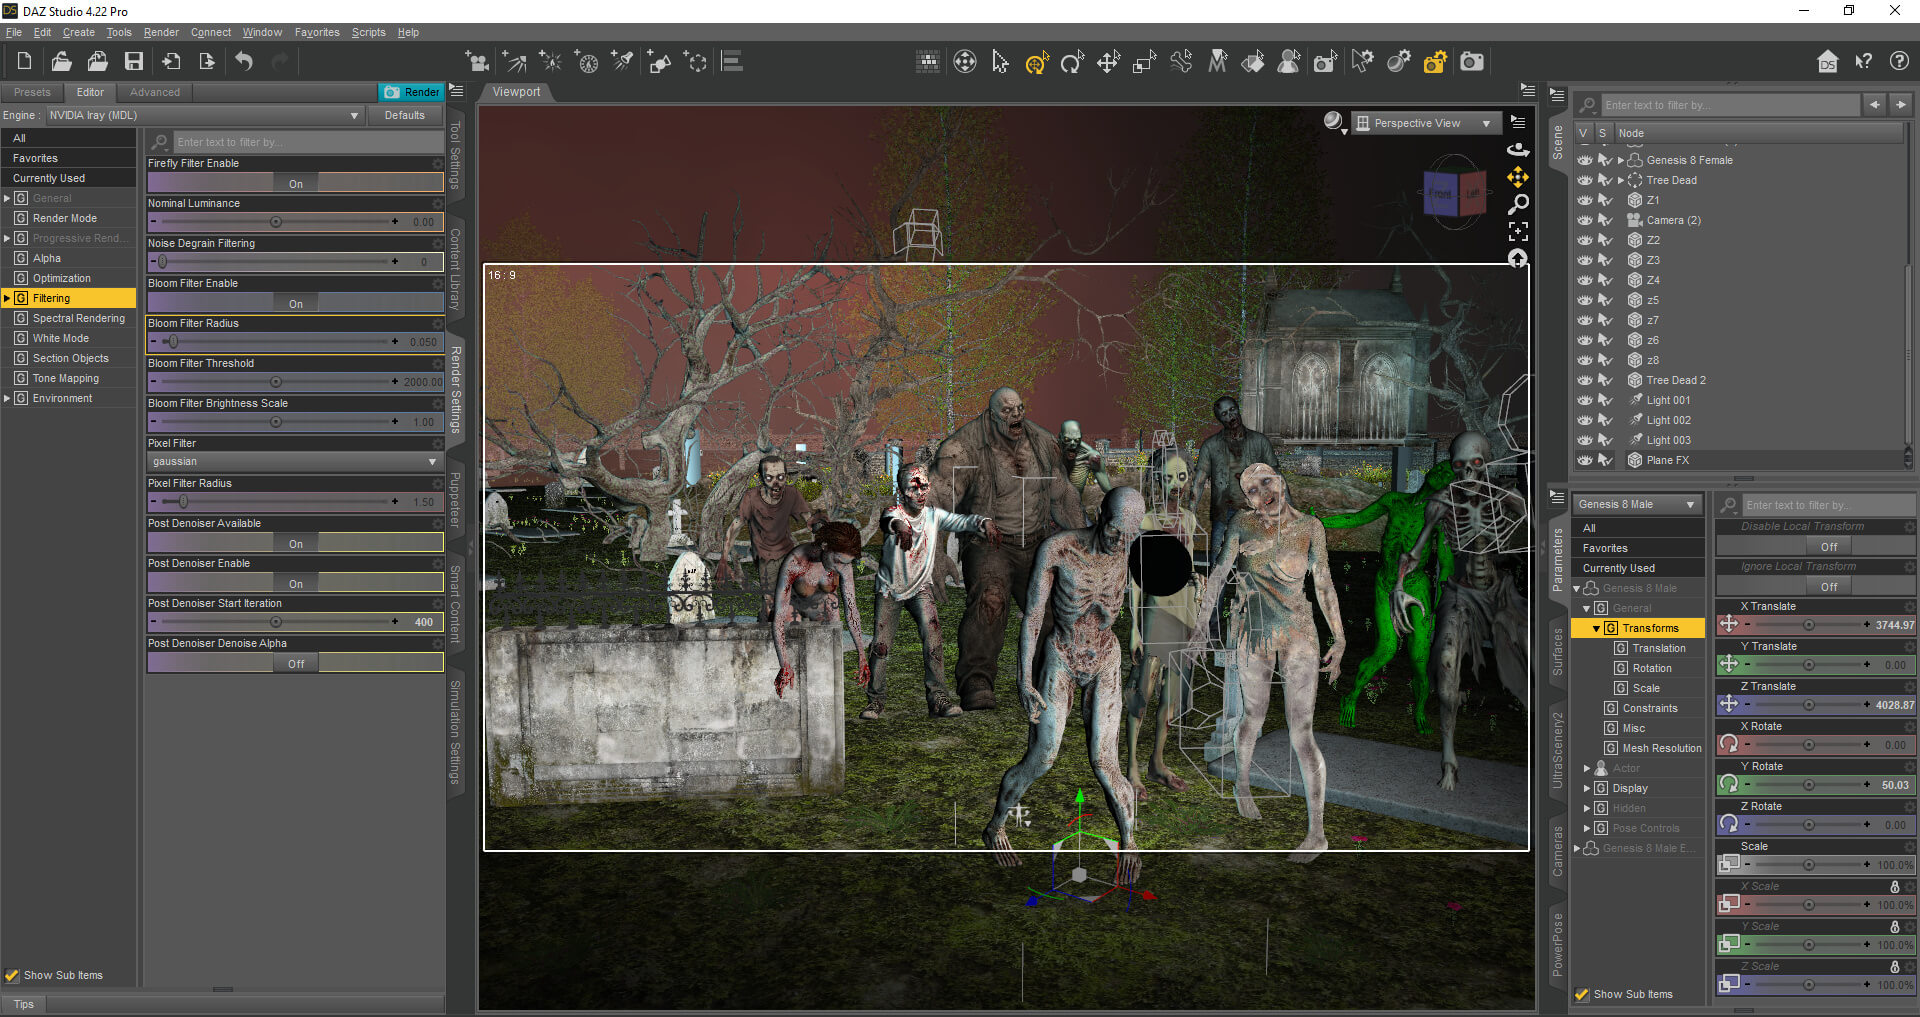Expand the Display parameter group
Image resolution: width=1920 pixels, height=1017 pixels.
tap(1586, 788)
